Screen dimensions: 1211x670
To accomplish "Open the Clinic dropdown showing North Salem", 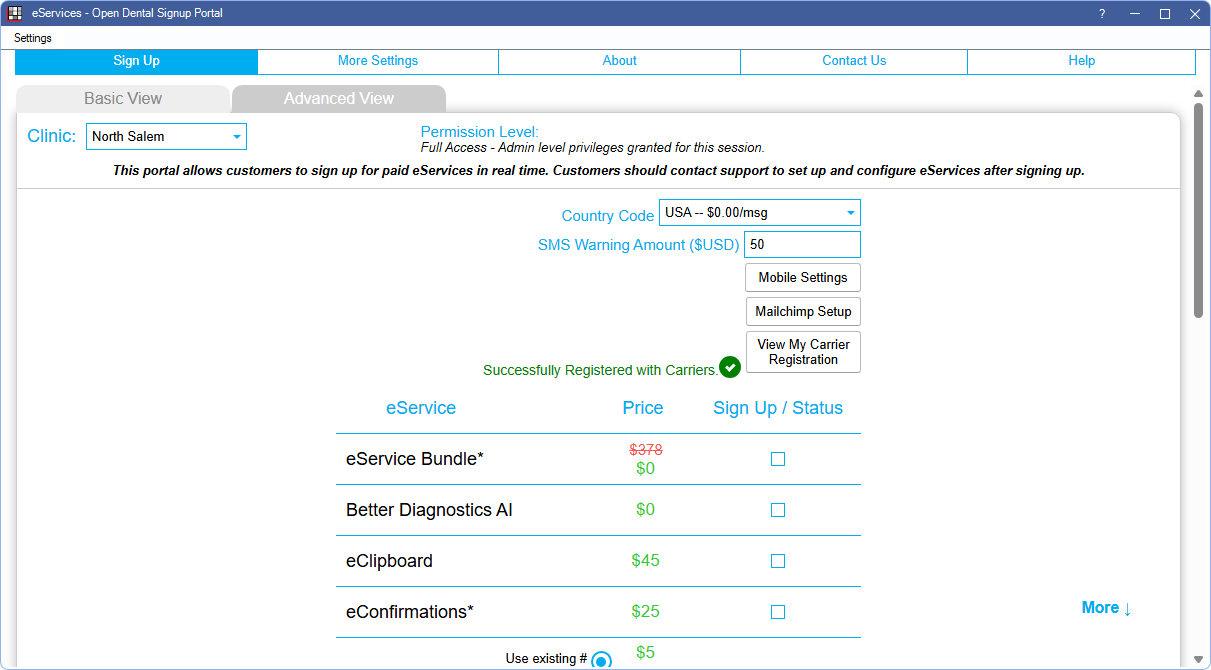I will (166, 136).
